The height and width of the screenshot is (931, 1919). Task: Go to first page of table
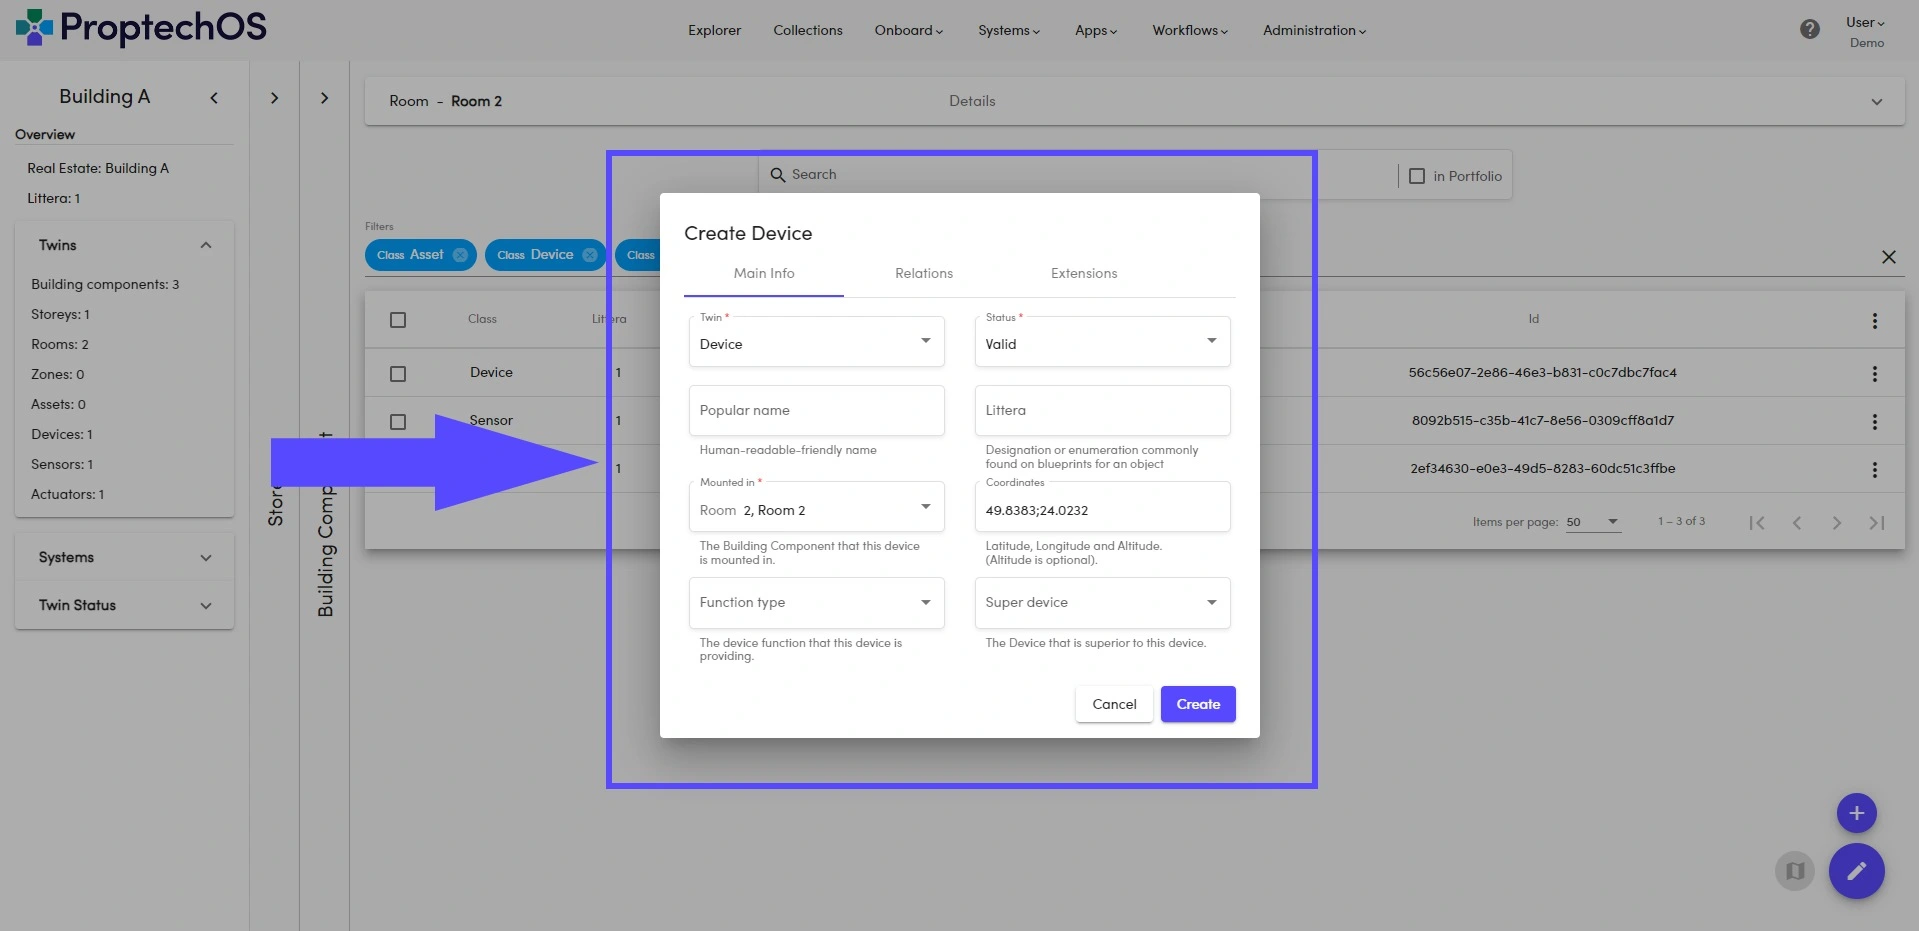click(1757, 523)
